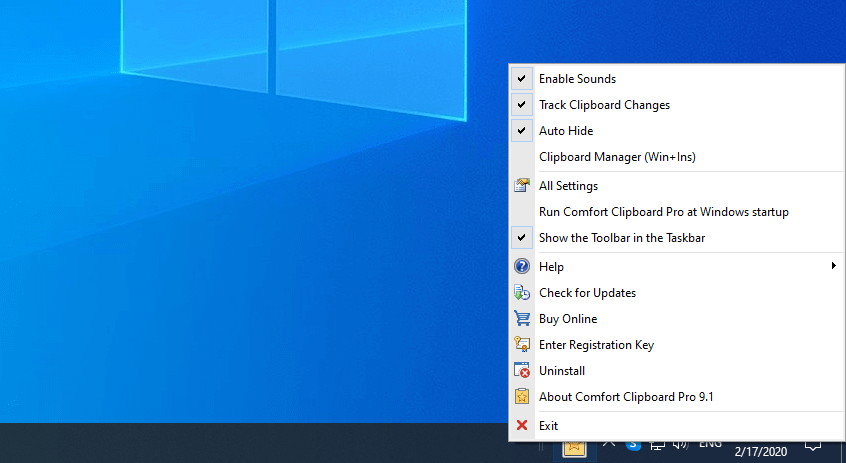Open the Action Center notification icon
This screenshot has height=463, width=846.
(x=813, y=446)
